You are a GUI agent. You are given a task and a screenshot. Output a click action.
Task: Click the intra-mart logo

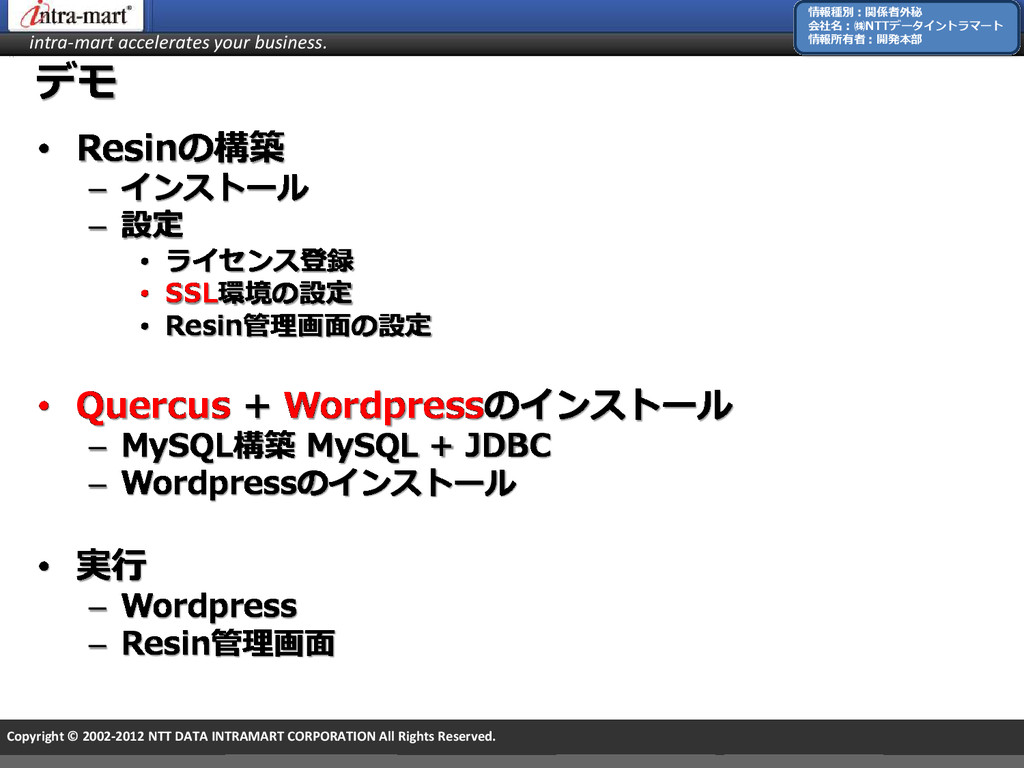pyautogui.click(x=76, y=14)
